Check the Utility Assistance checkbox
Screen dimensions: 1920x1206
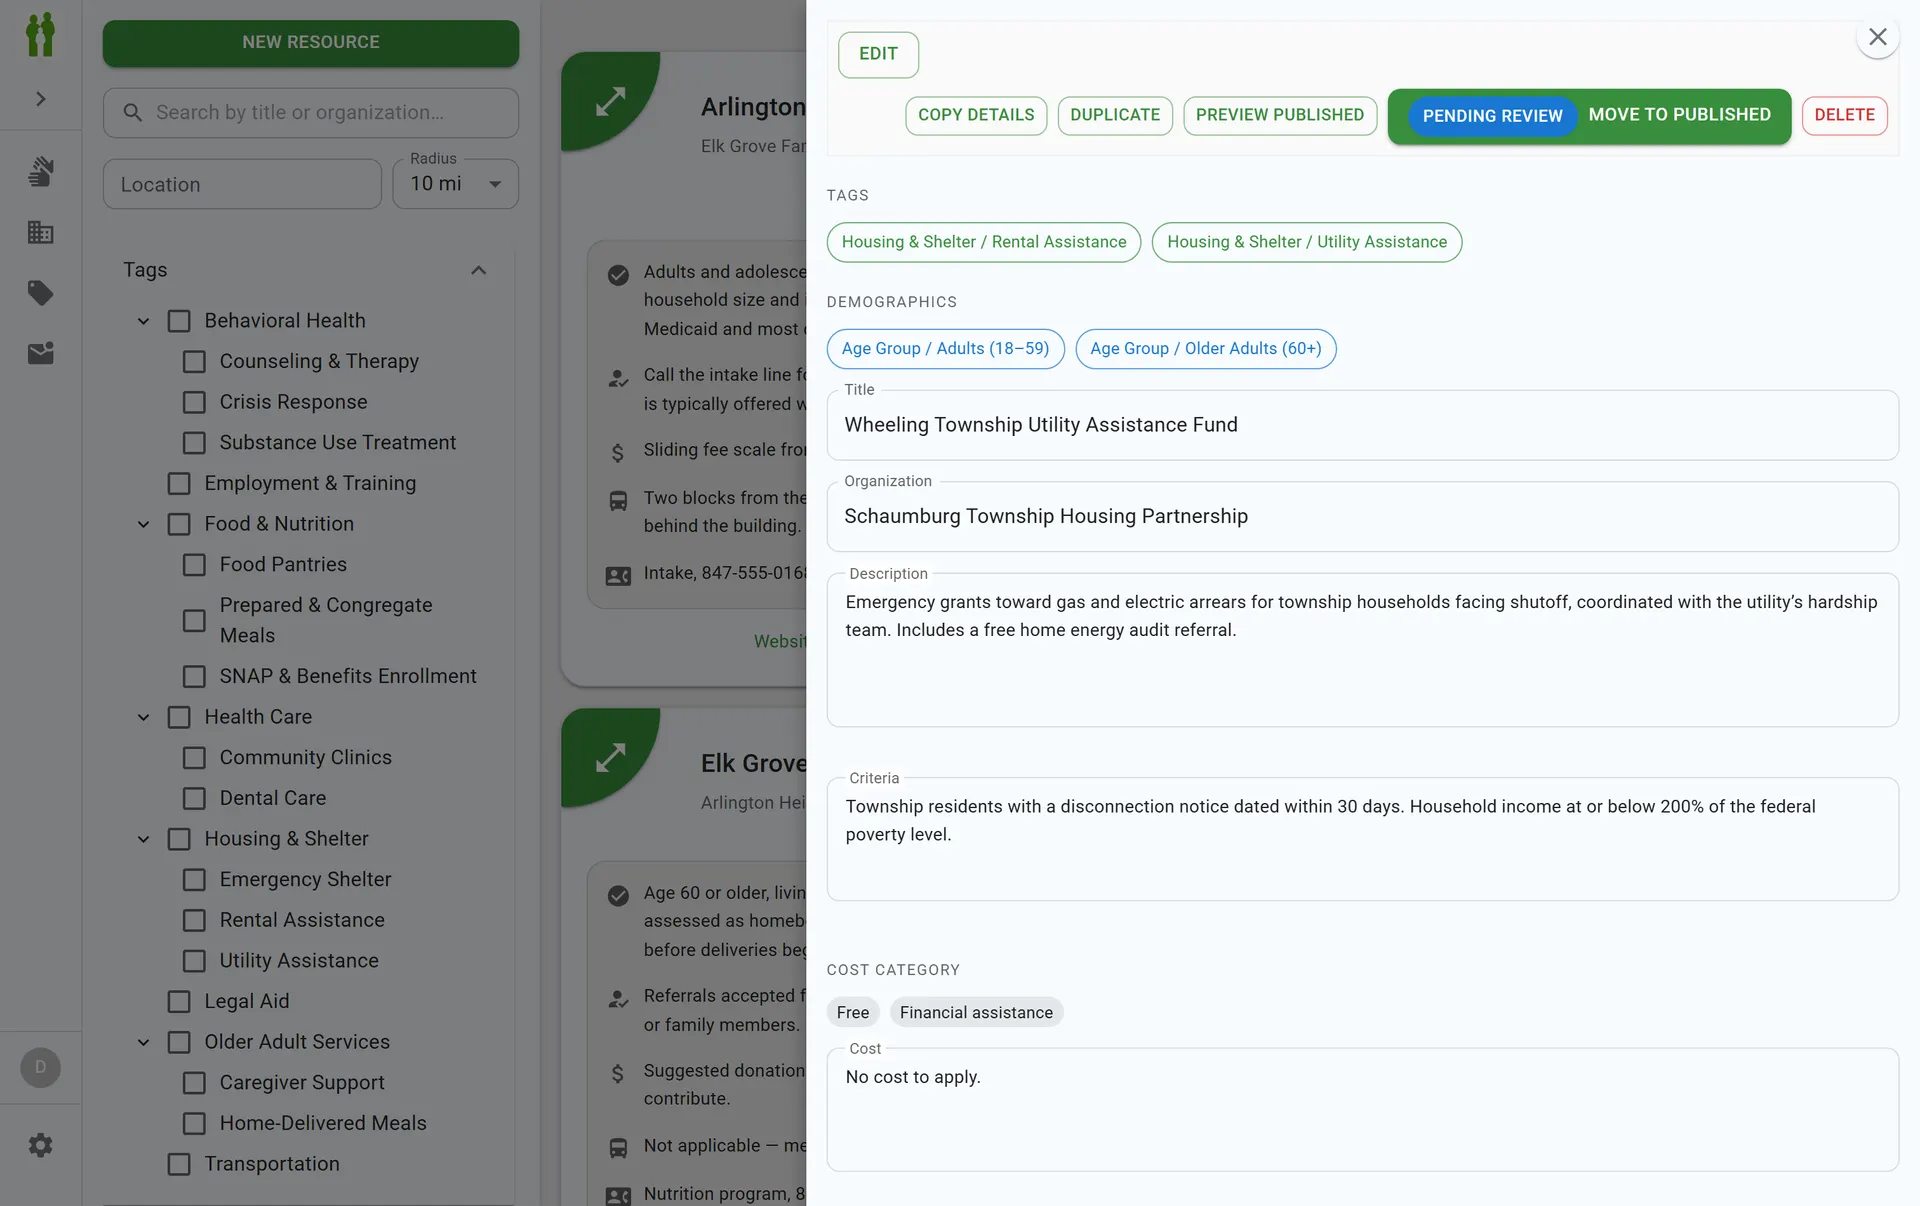pos(194,961)
